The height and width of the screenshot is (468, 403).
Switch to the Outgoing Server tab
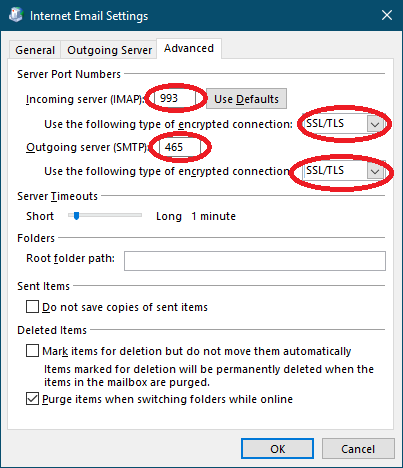[109, 50]
